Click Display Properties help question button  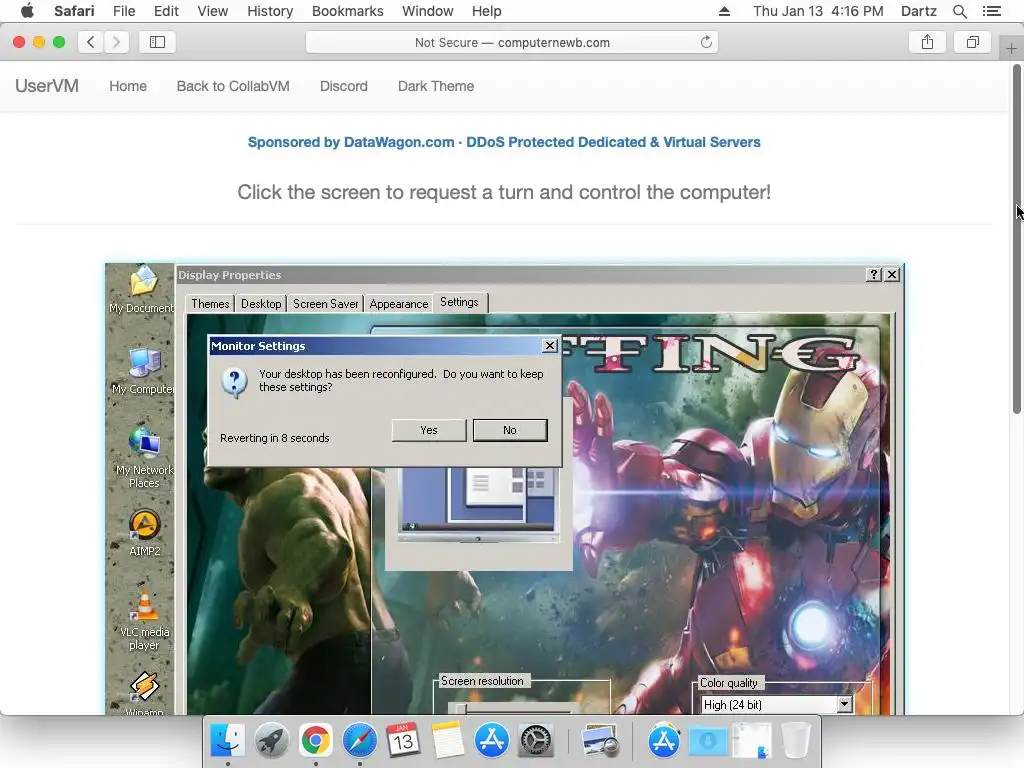point(874,275)
